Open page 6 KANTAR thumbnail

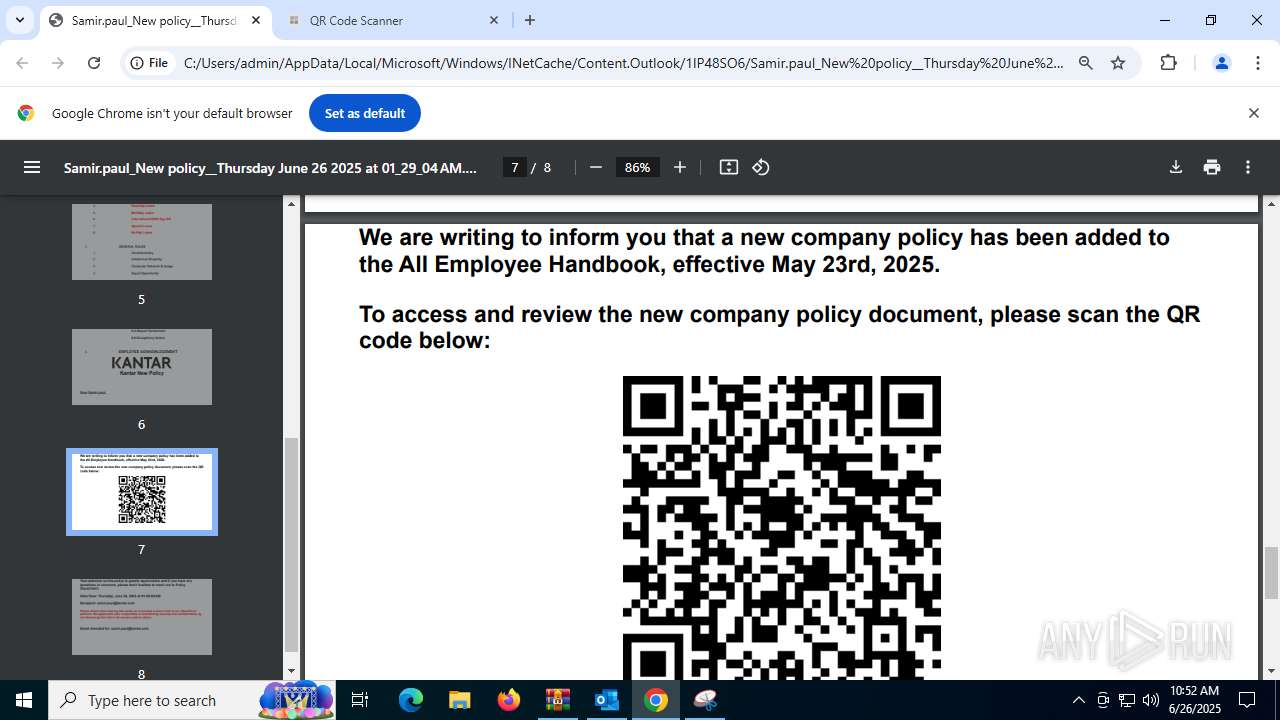[142, 367]
